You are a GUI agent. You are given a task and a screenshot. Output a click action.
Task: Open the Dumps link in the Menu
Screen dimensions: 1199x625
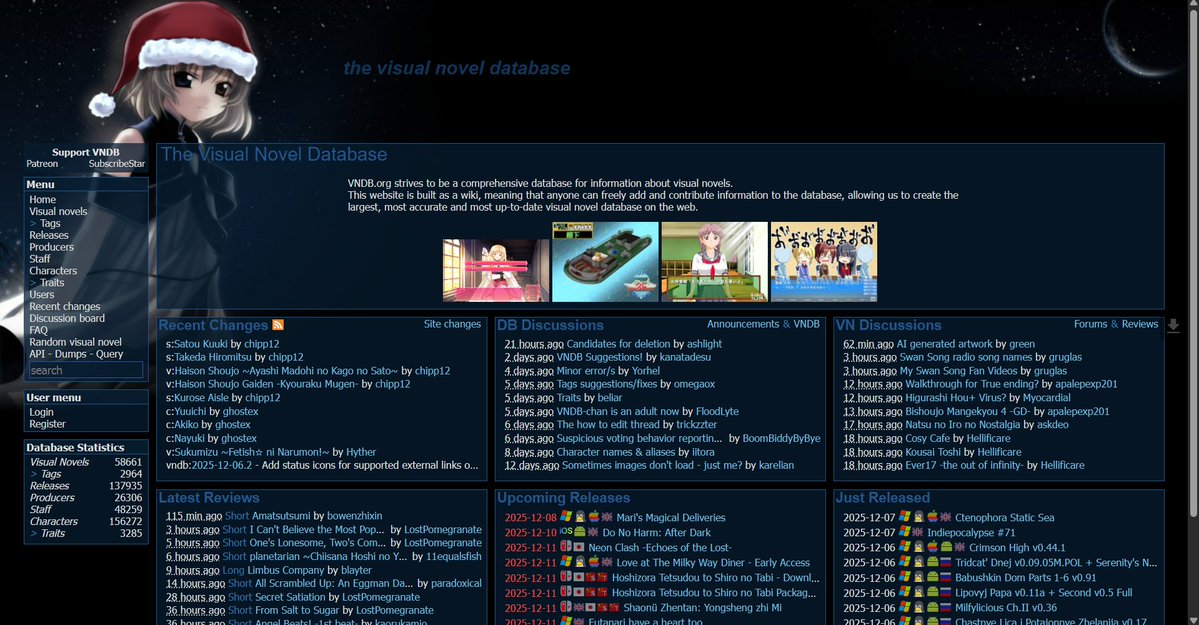coord(71,353)
